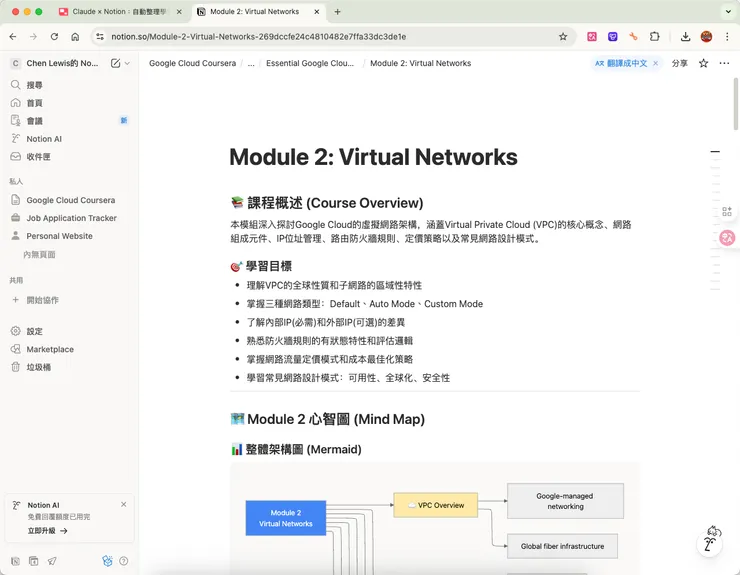Open the Chrome profile avatar

tap(706, 36)
